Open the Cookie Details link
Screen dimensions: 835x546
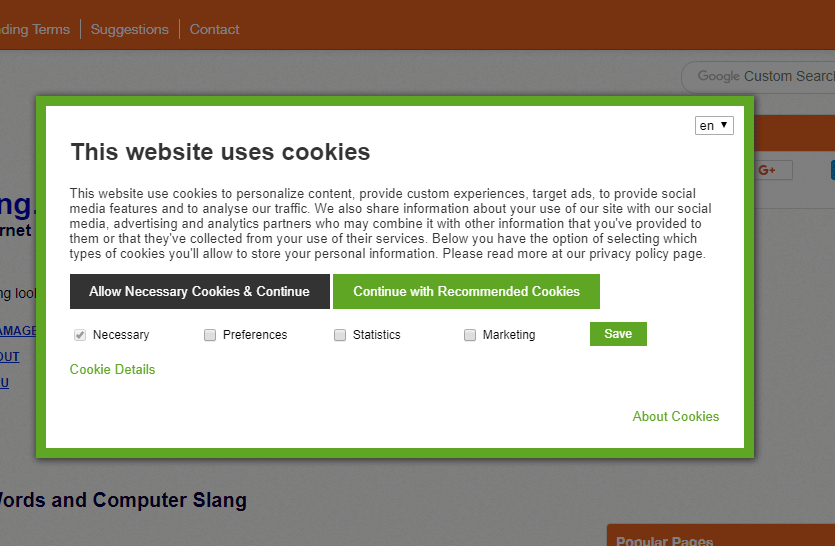[x=112, y=370]
